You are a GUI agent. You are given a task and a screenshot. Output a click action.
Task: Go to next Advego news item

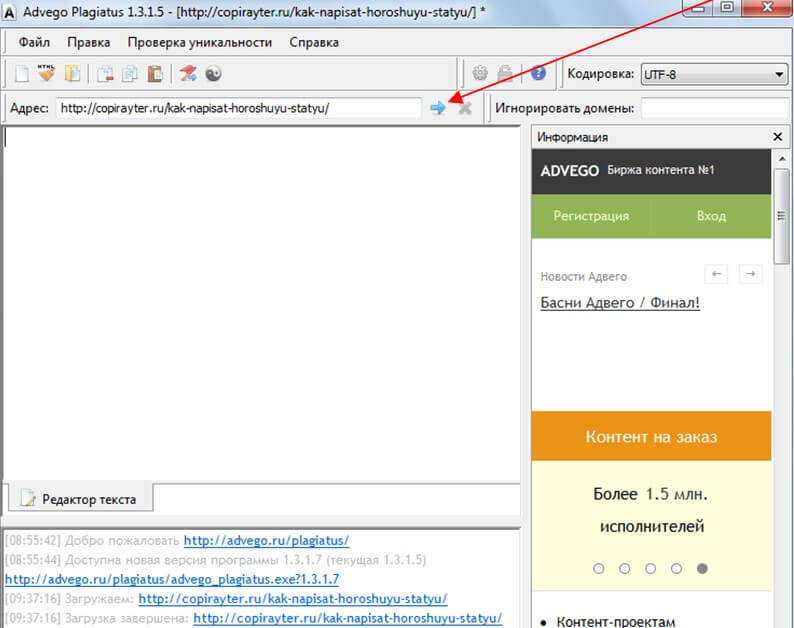[x=750, y=274]
